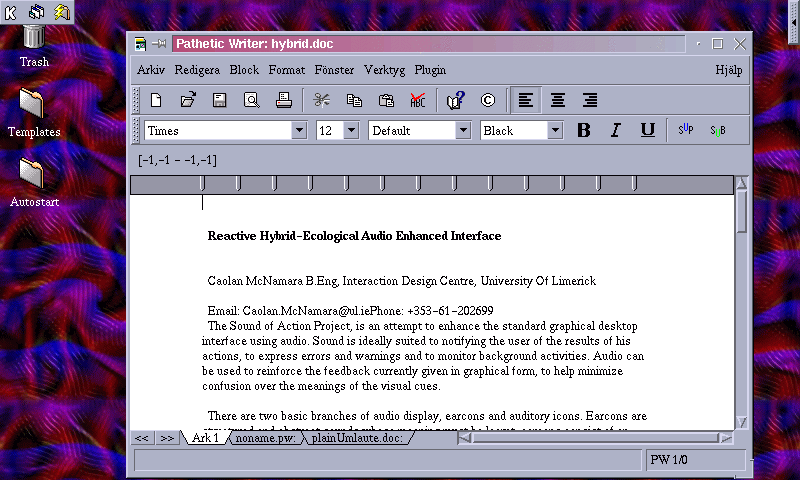Viewport: 800px width, 480px height.
Task: Save the document with the floppy disk icon
Action: tap(219, 100)
